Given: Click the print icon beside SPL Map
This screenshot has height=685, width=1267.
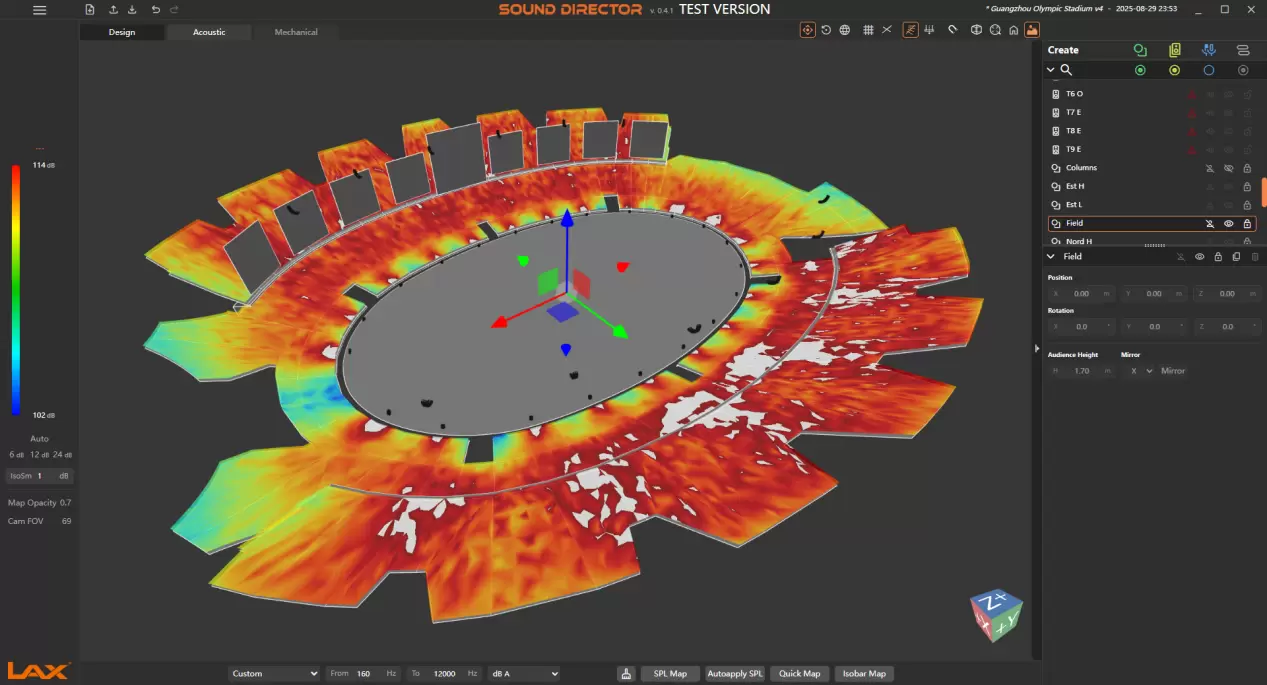Looking at the screenshot, I should click(x=626, y=674).
